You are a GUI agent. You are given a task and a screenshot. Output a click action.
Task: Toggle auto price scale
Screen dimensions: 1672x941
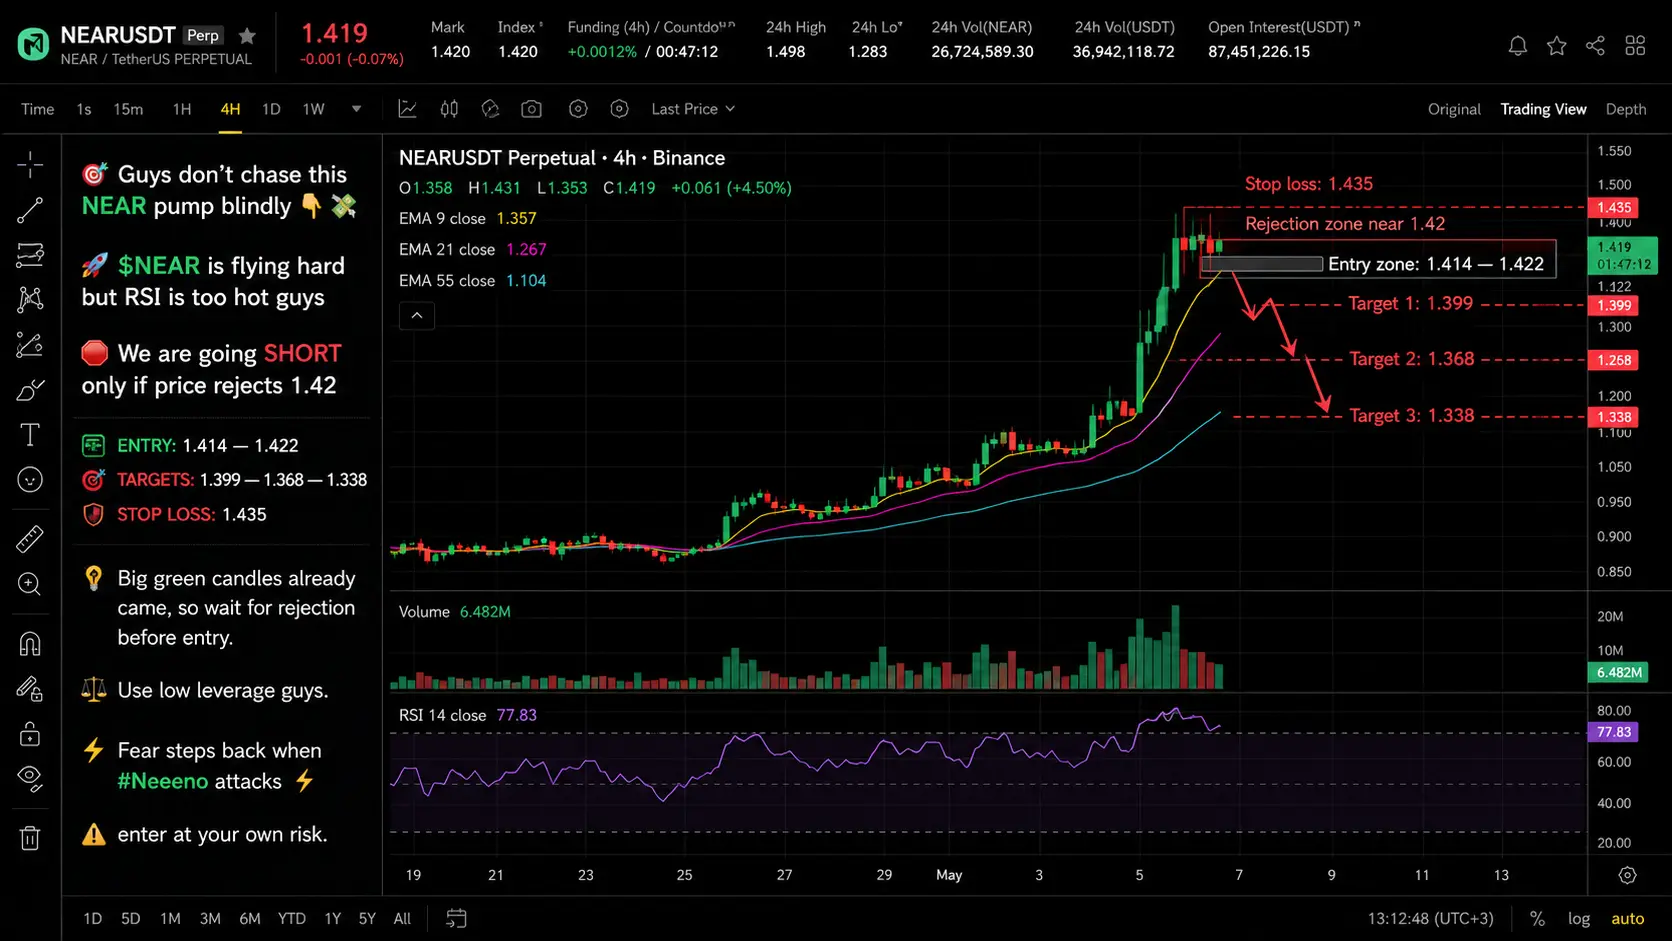coord(1628,918)
